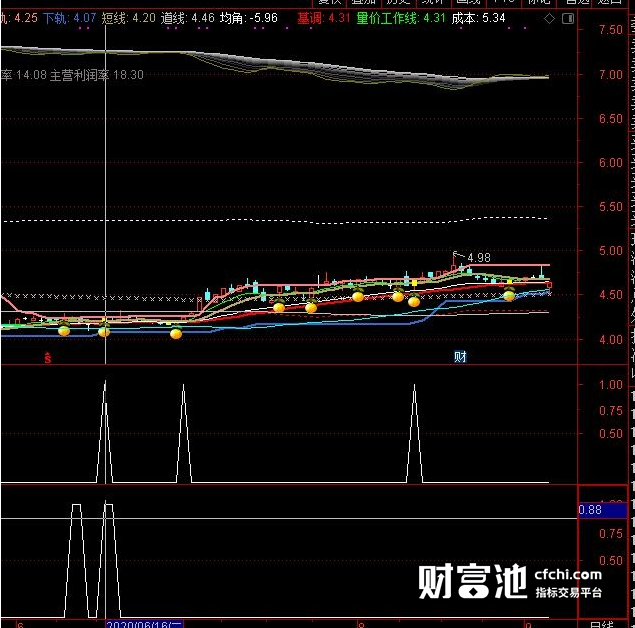Click the 主营利润率 18.30 text
635x628 pixels.
[96, 75]
